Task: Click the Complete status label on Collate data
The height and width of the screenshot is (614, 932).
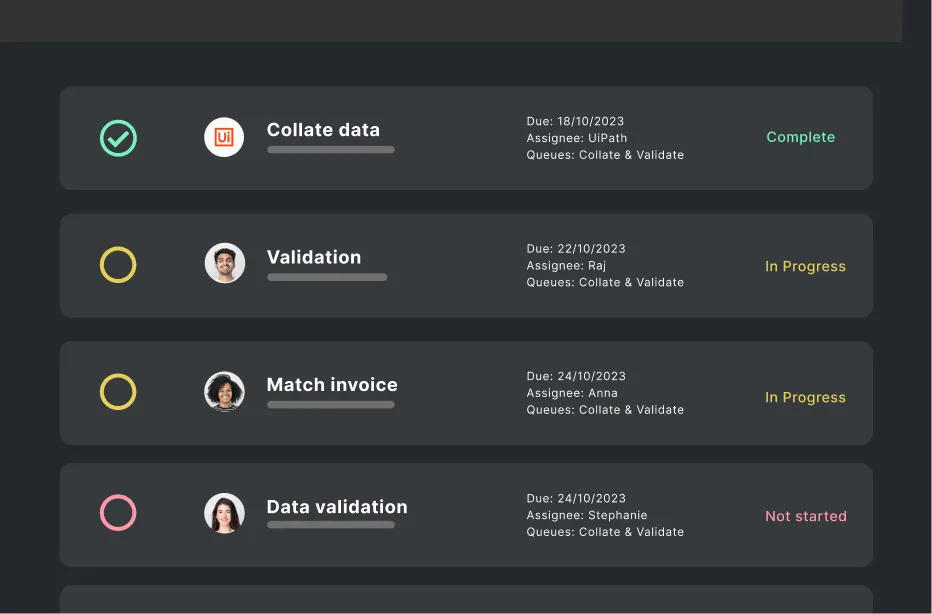Action: (x=800, y=137)
